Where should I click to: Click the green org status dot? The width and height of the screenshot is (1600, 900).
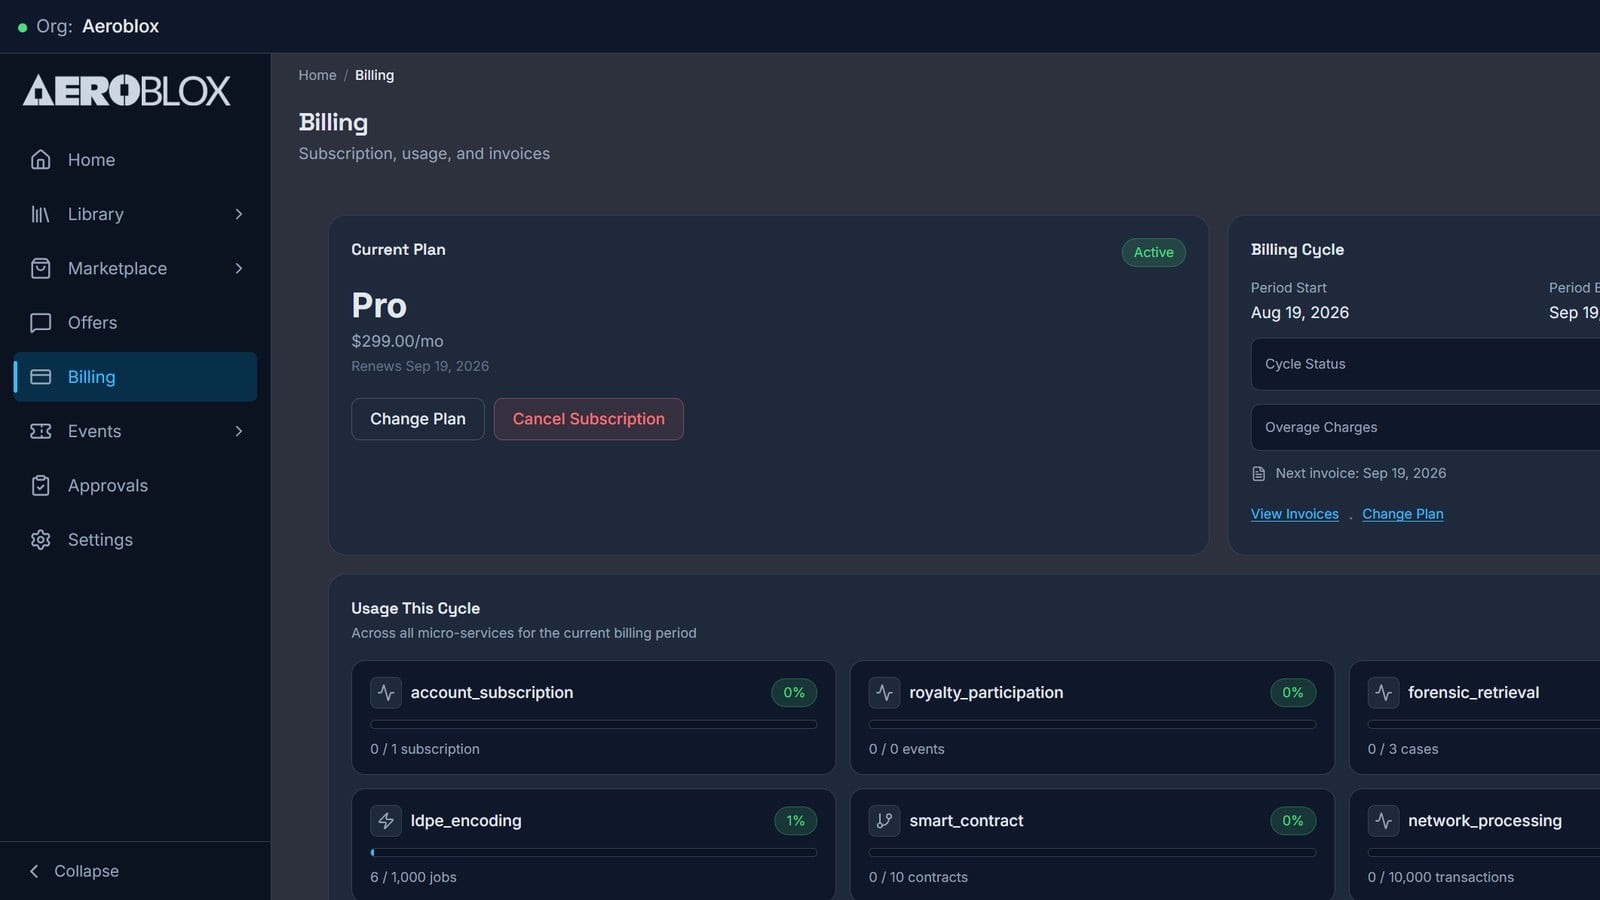pyautogui.click(x=22, y=28)
